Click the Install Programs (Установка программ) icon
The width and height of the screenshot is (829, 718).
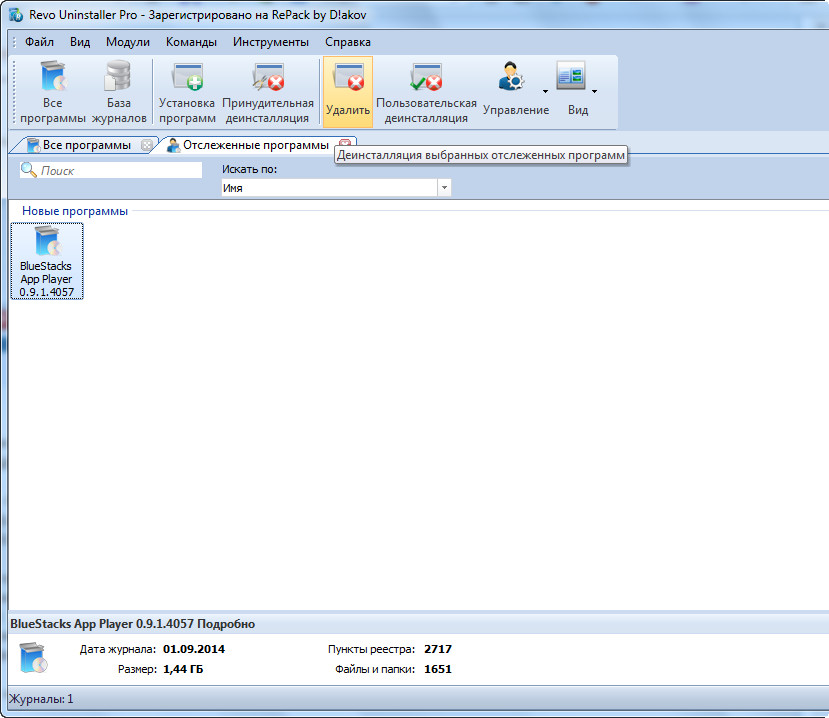187,91
